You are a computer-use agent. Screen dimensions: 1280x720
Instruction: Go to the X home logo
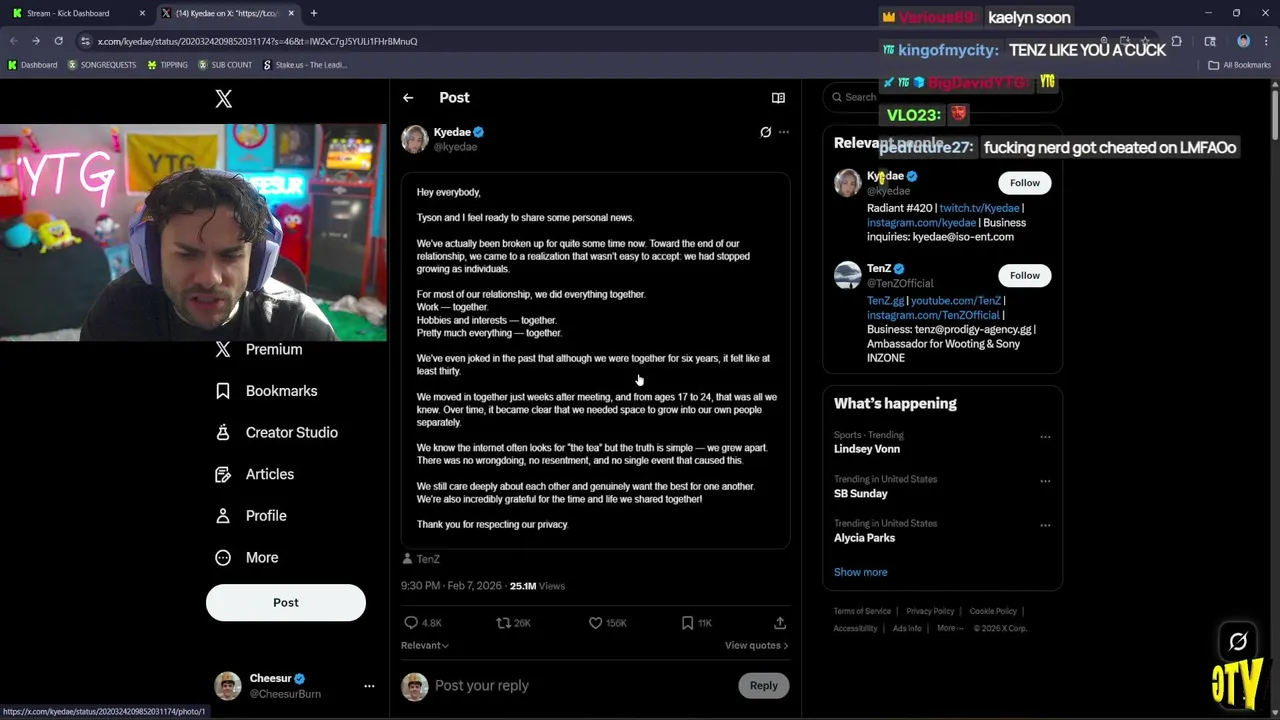coord(224,98)
